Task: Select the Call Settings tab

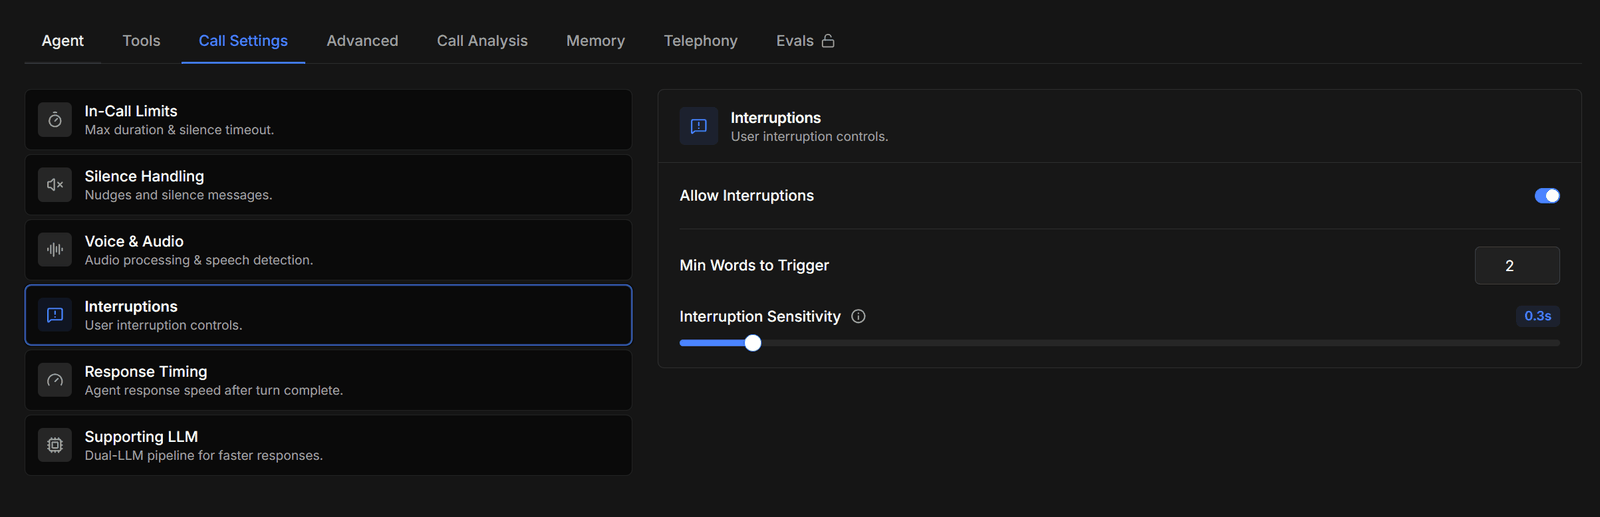Action: 243,41
